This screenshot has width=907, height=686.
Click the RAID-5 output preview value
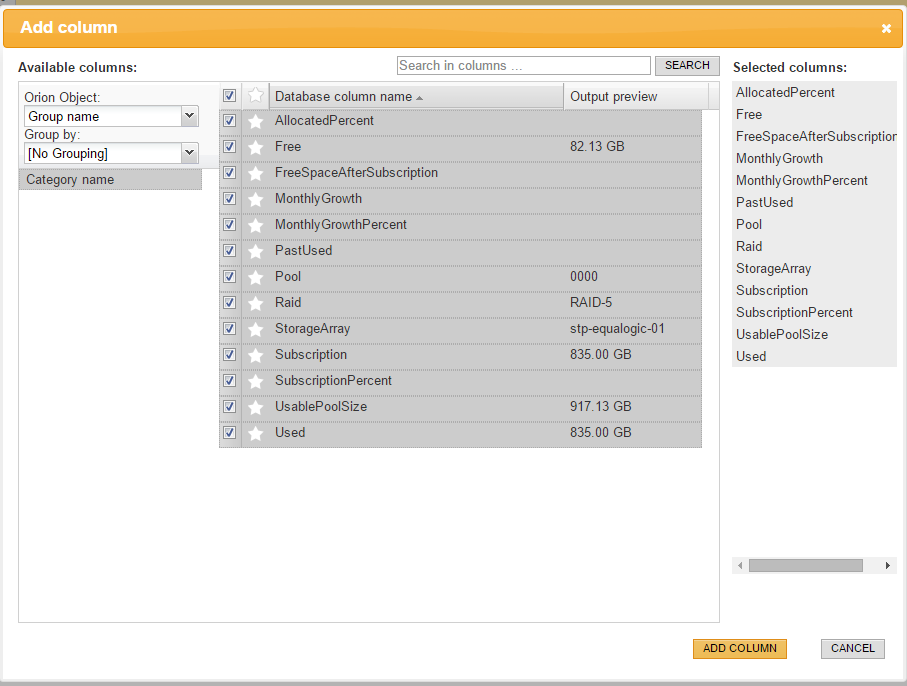(591, 303)
